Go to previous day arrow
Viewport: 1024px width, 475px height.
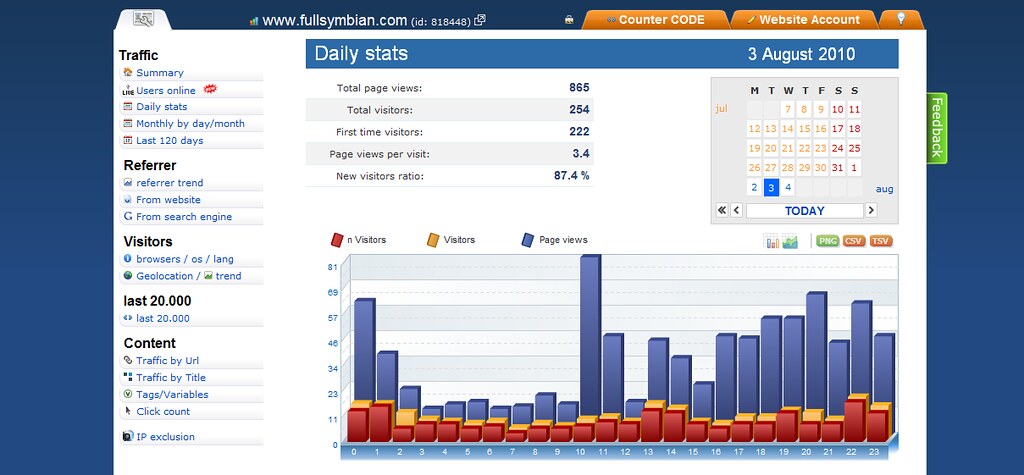(x=737, y=210)
